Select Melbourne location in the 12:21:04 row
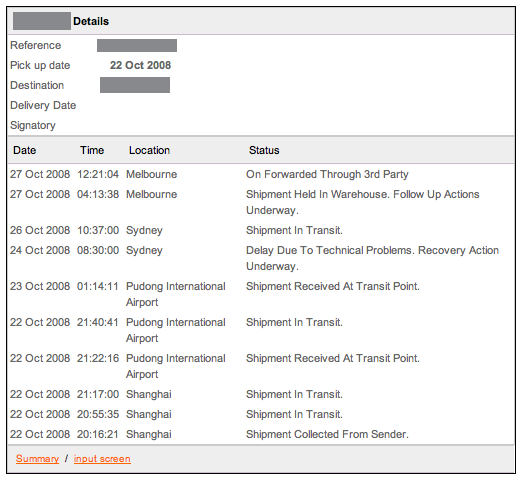Screen dimensions: 522x482 [151, 174]
